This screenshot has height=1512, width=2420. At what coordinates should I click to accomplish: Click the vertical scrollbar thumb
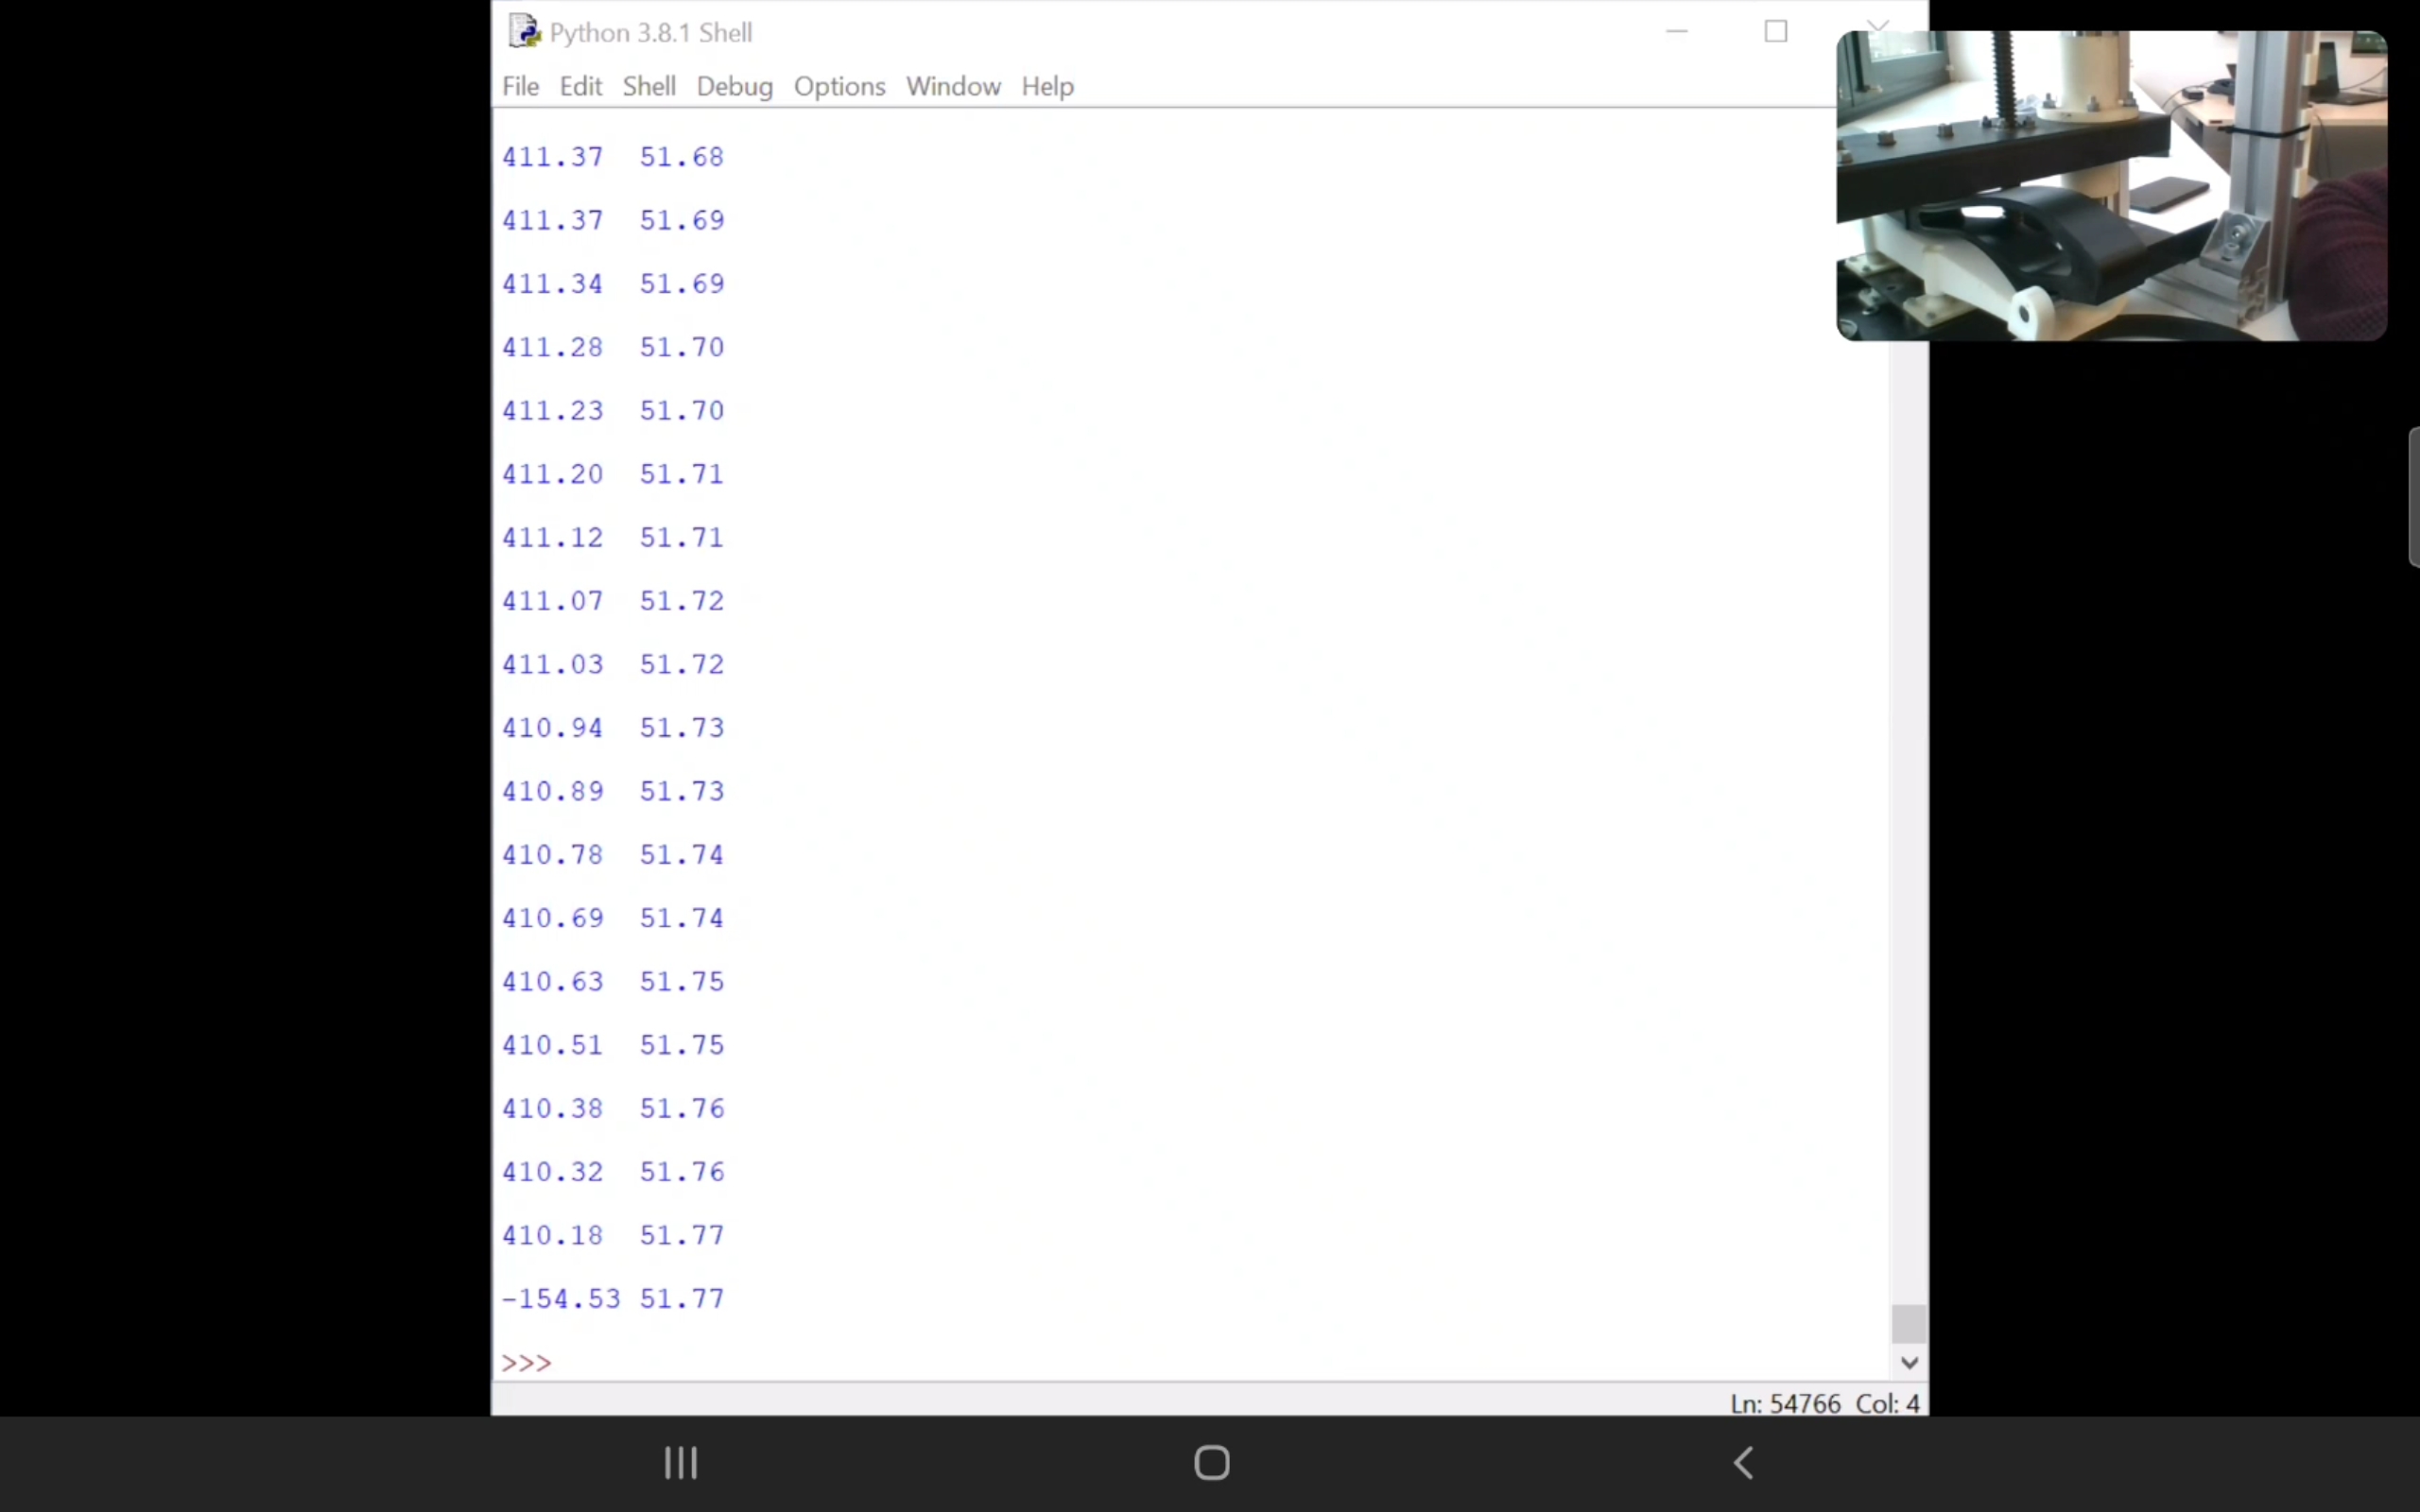click(x=1908, y=1324)
